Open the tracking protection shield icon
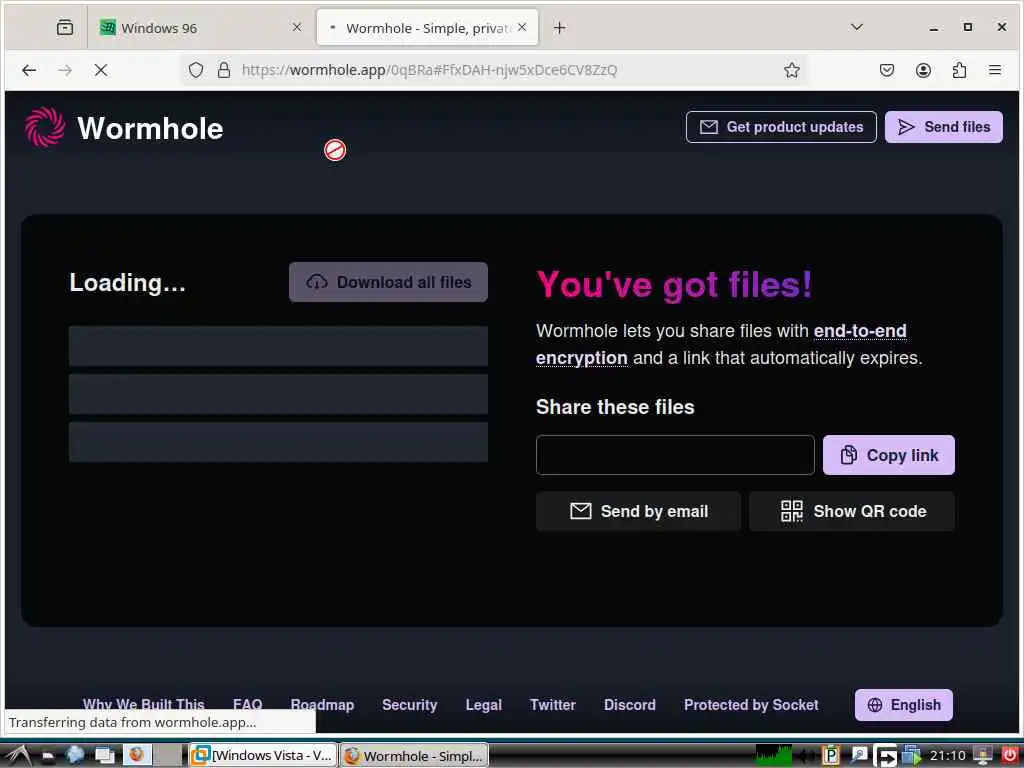This screenshot has height=768, width=1024. point(196,70)
